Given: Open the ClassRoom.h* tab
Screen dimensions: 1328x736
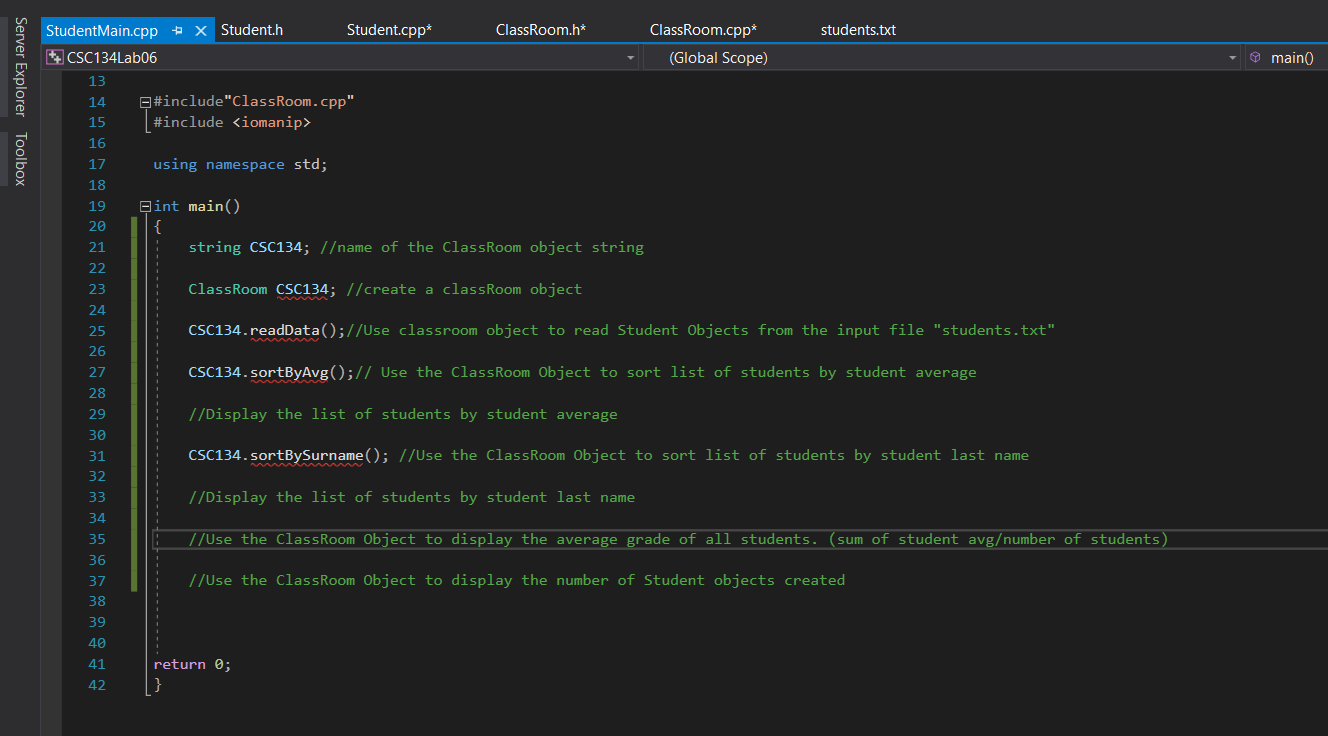Looking at the screenshot, I should coord(541,30).
